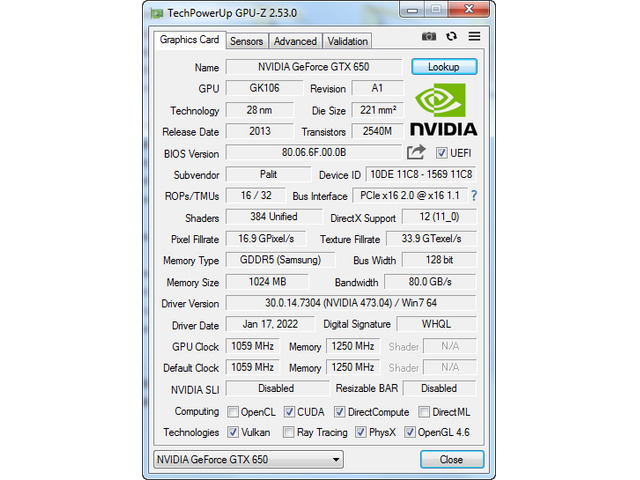Click the NVIDIA SLI value Disabled
640x480 pixels.
(x=277, y=388)
